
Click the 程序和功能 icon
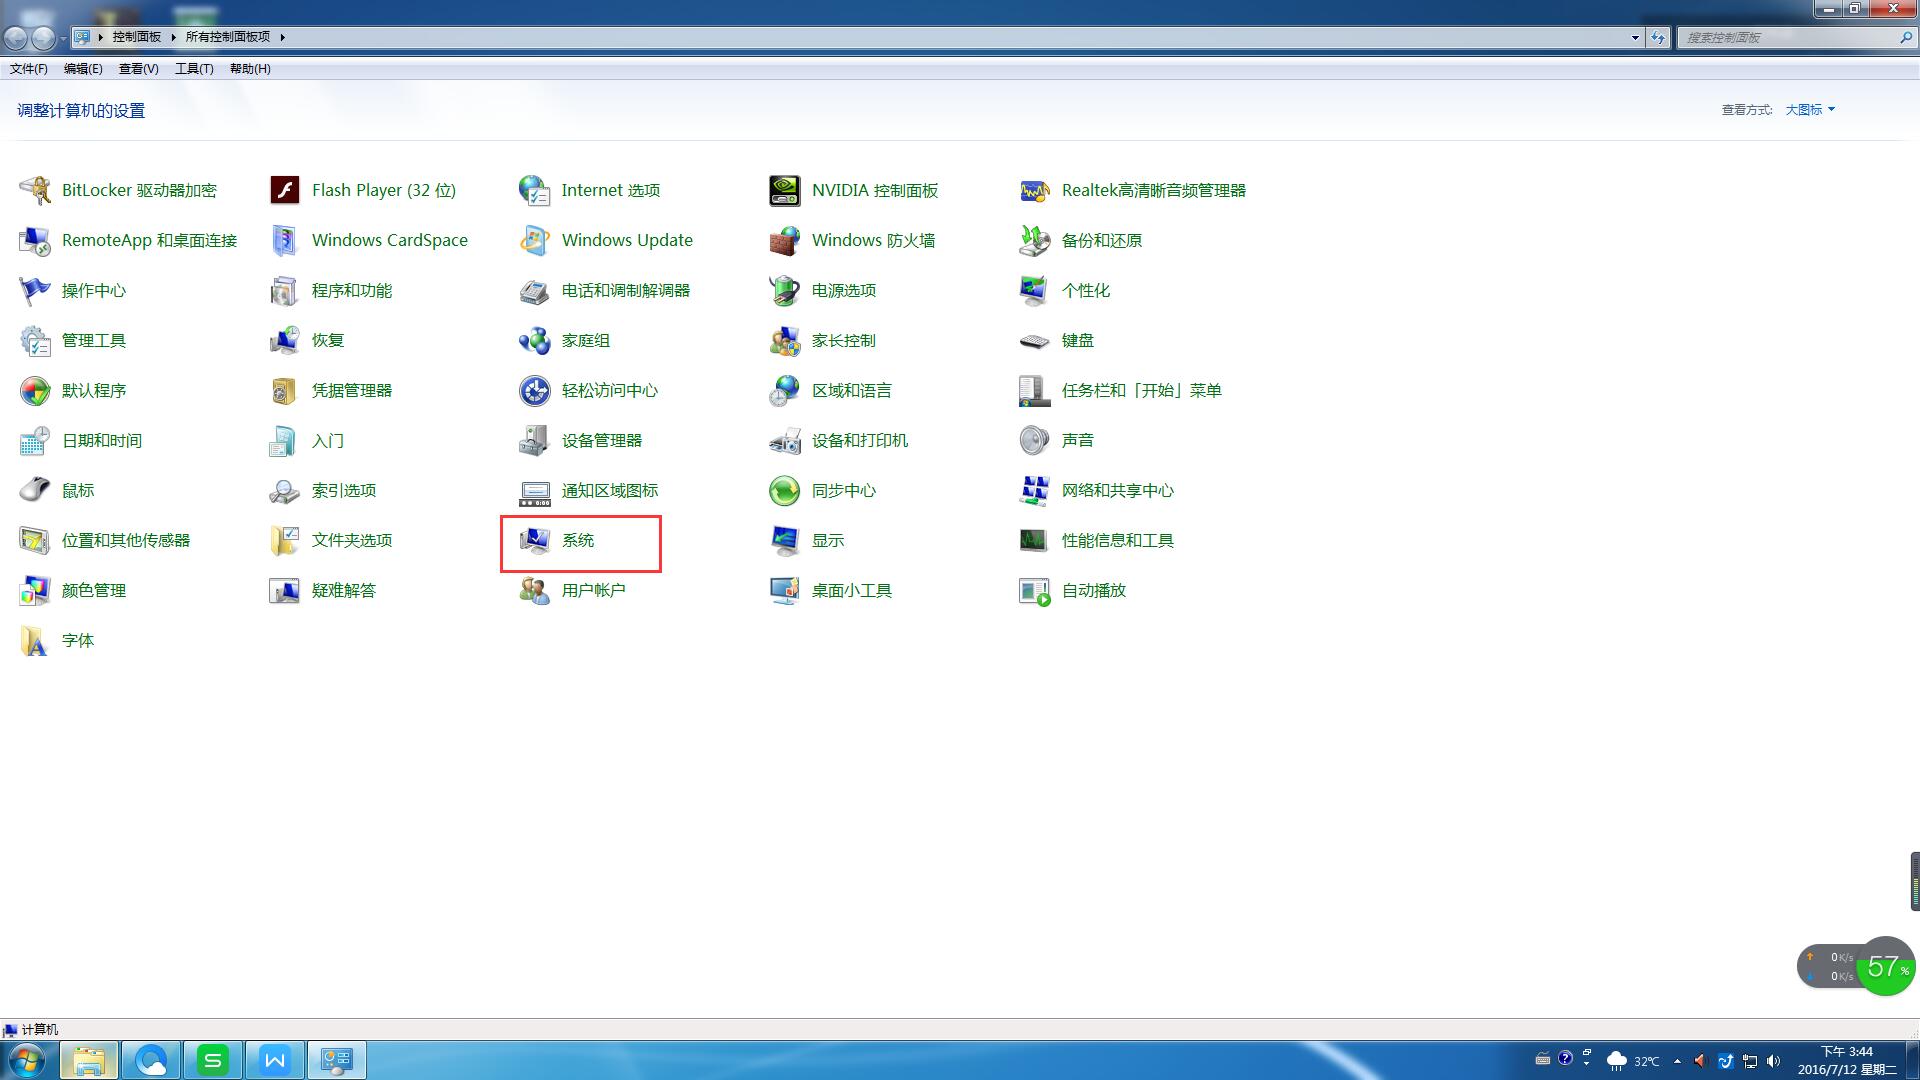[285, 290]
